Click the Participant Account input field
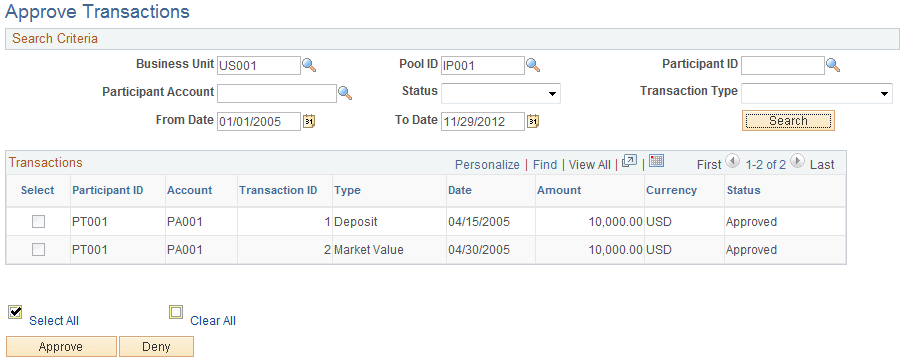906x361 pixels. coord(277,93)
